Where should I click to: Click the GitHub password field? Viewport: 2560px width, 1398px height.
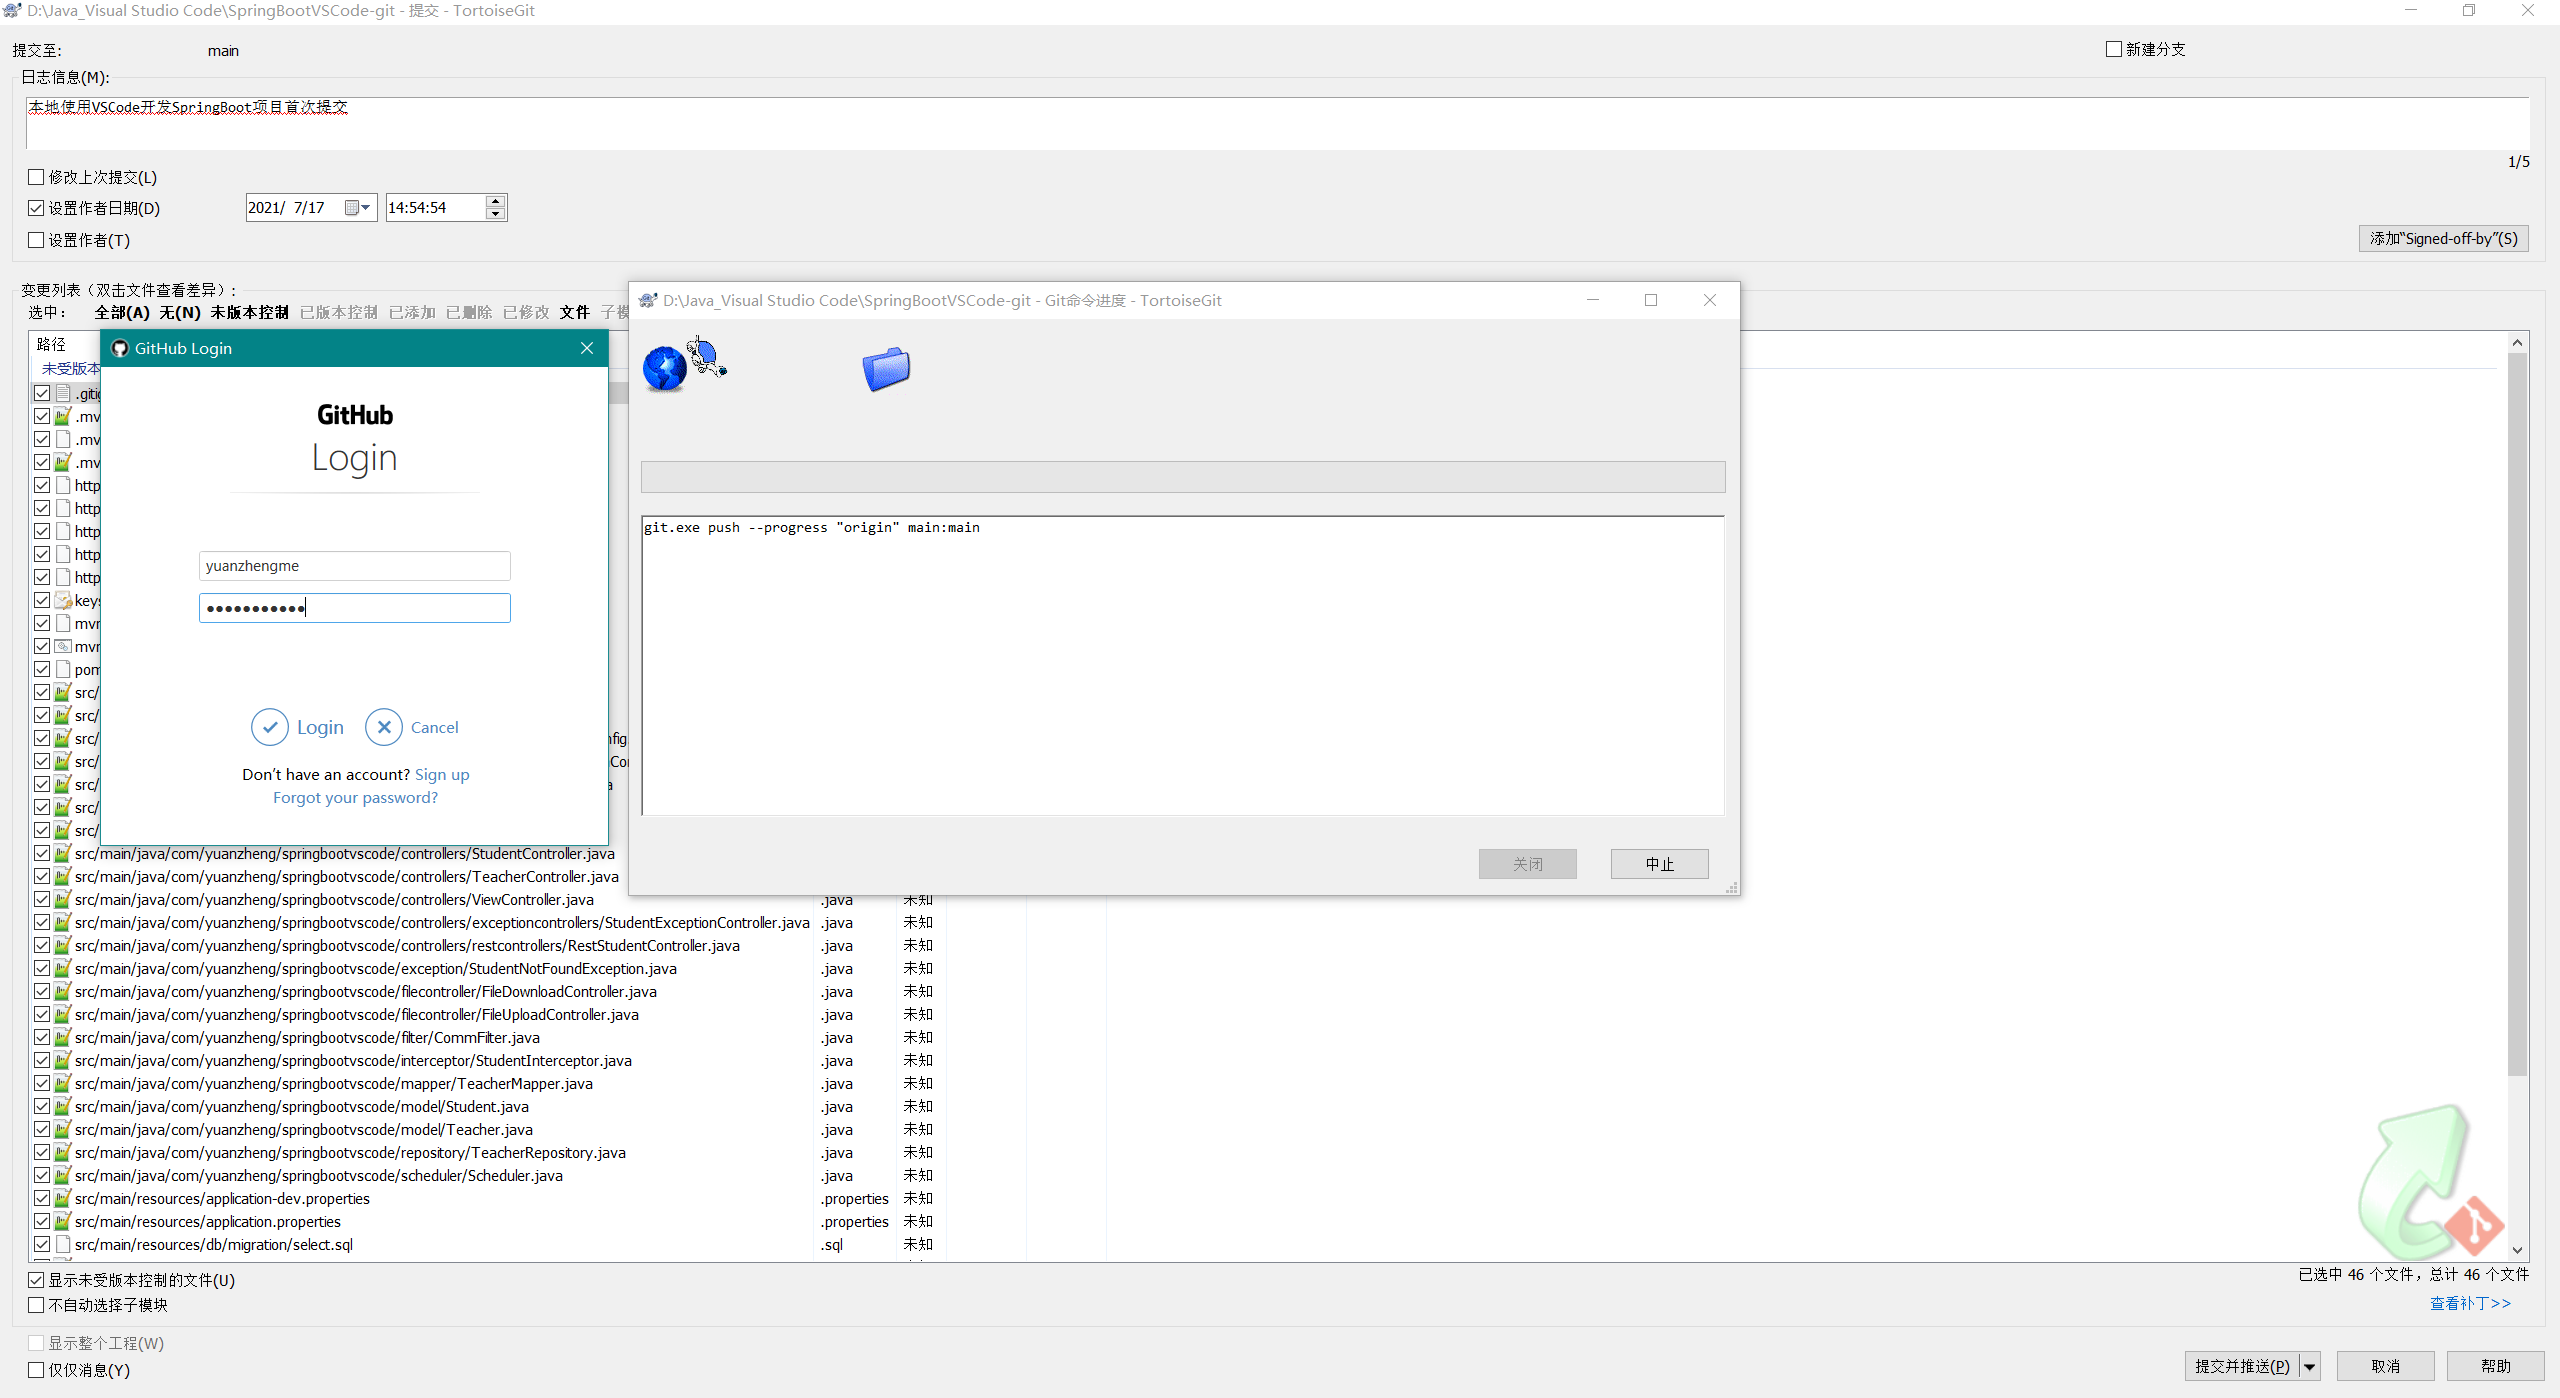(354, 608)
